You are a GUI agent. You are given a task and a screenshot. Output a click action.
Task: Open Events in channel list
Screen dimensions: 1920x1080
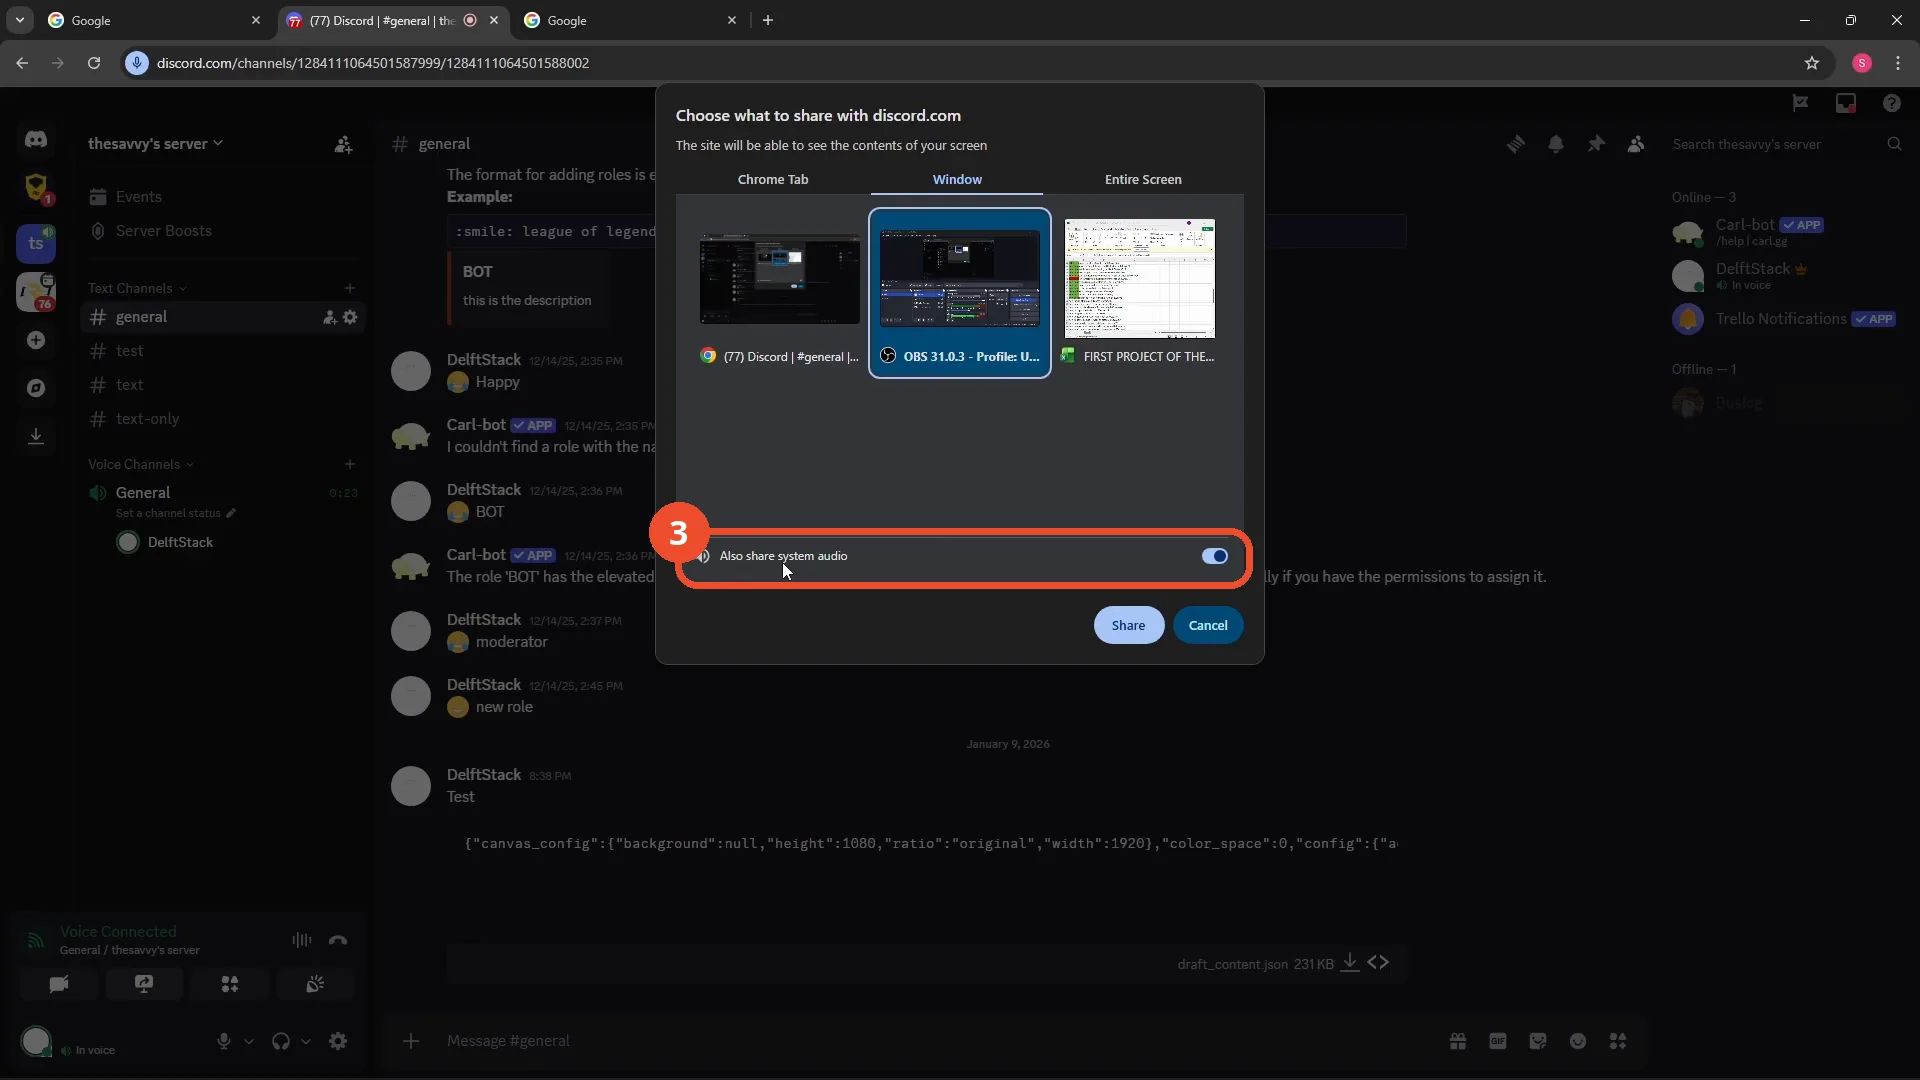pyautogui.click(x=138, y=197)
